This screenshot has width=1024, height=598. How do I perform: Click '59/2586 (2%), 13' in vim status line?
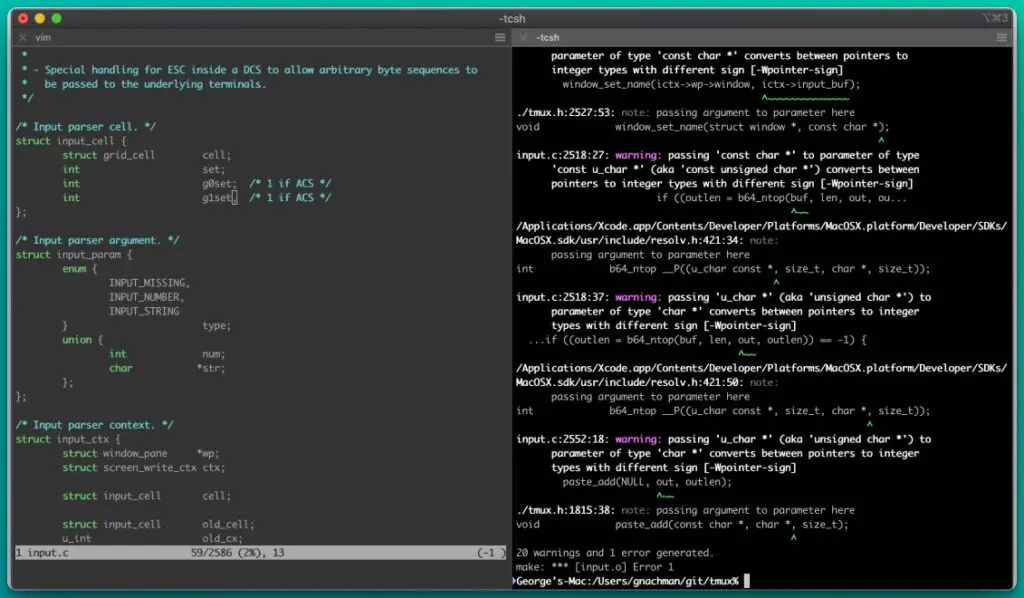point(238,553)
